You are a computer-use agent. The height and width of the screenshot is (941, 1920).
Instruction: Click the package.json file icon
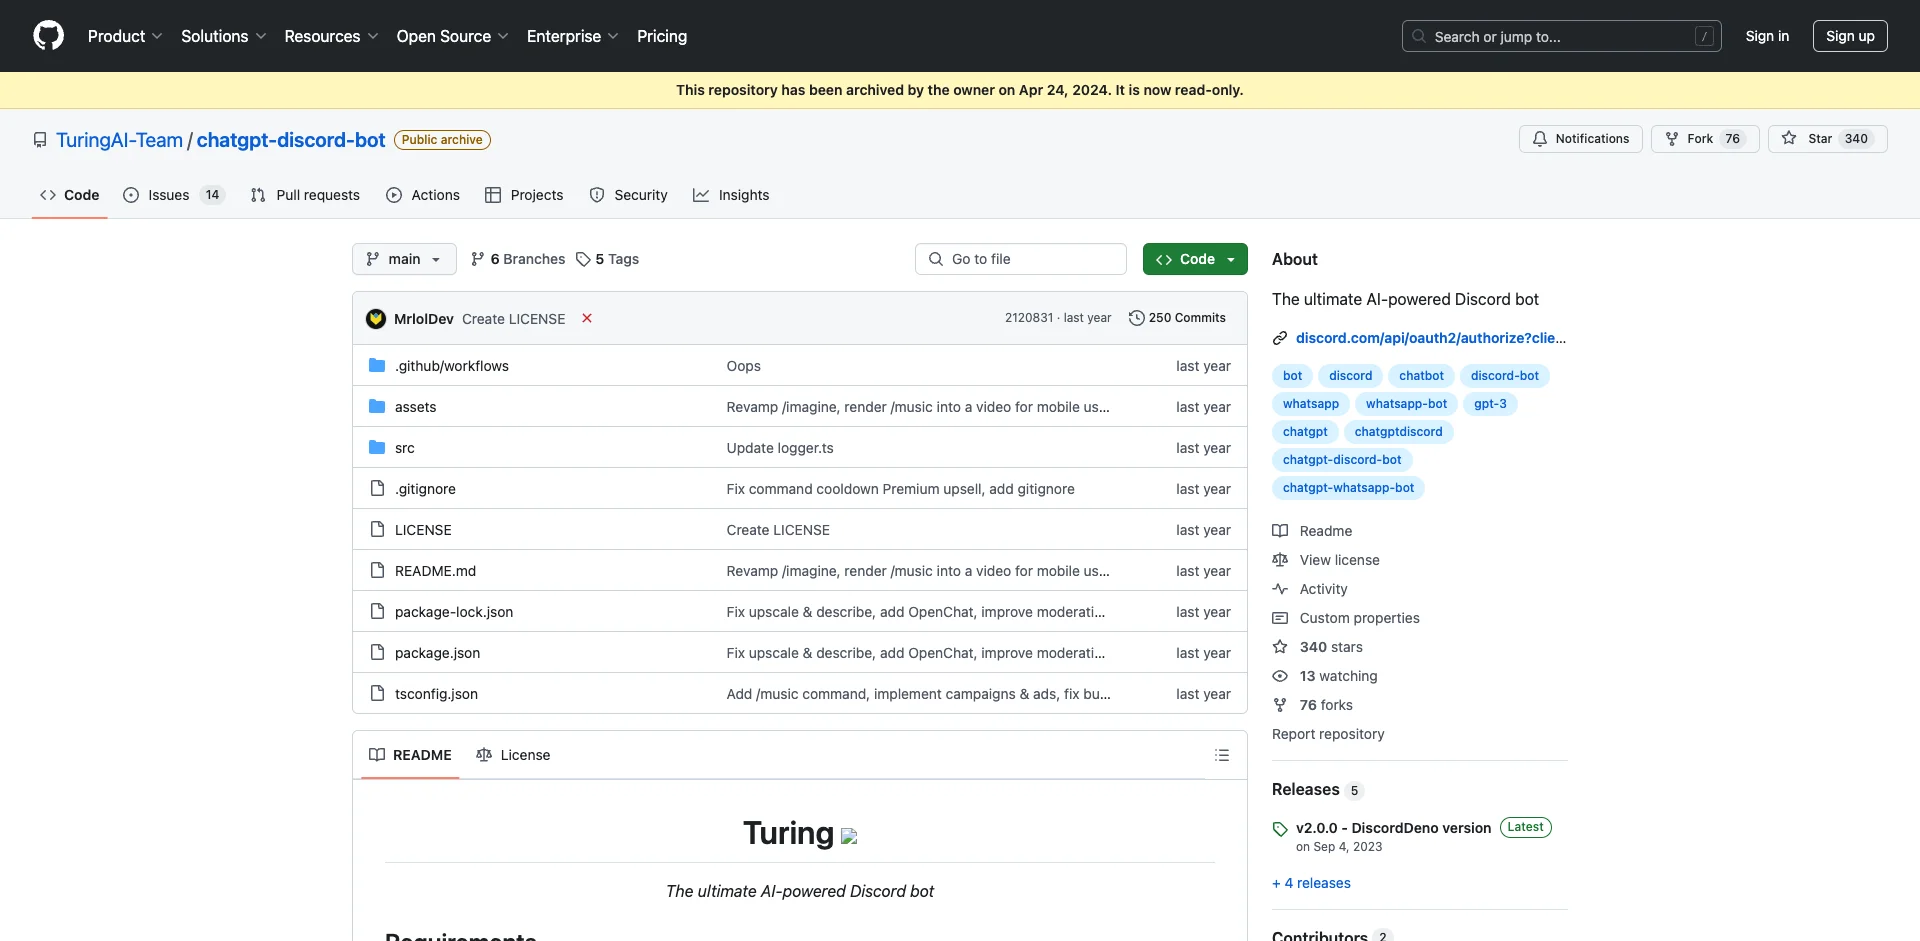[x=377, y=653]
